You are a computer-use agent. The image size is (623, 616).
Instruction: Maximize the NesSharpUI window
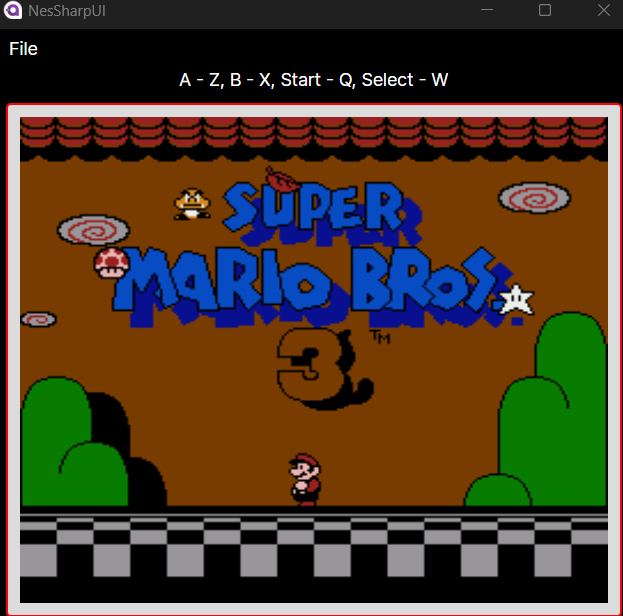point(545,10)
